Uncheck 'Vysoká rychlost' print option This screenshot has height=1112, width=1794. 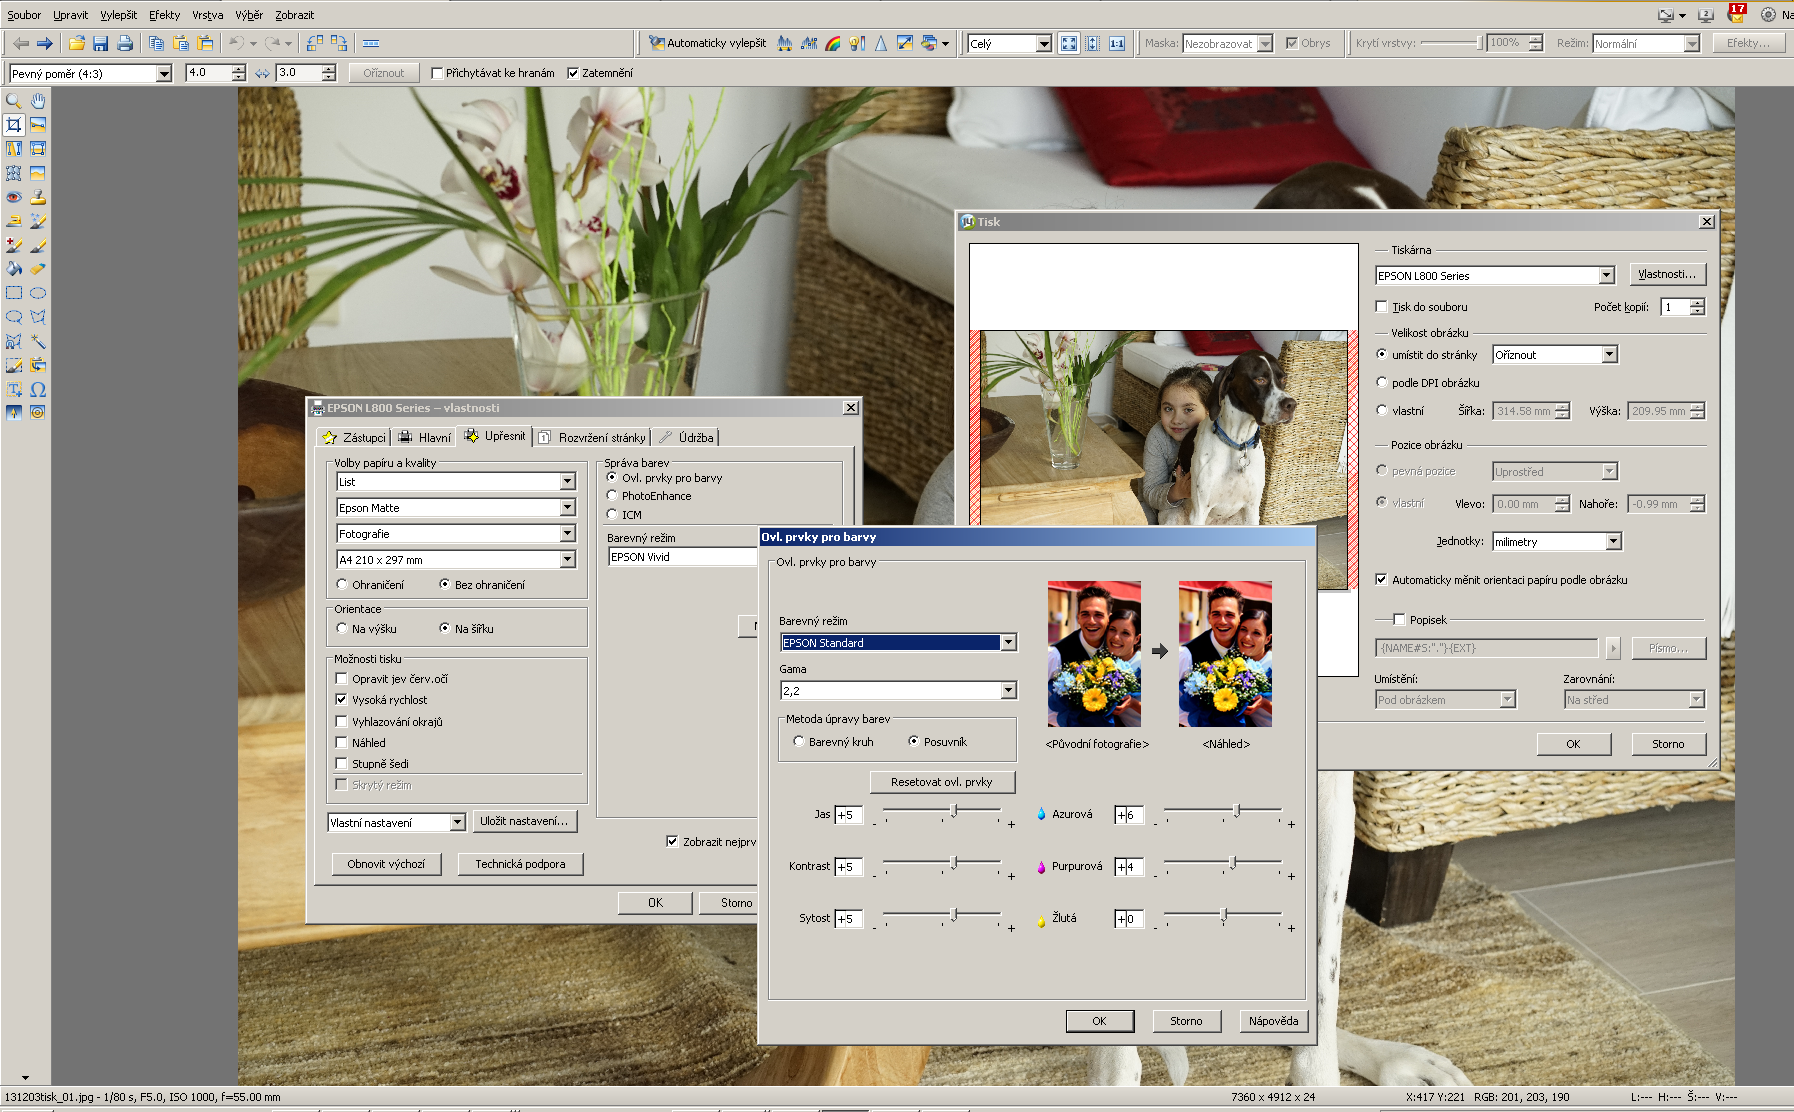pos(342,700)
